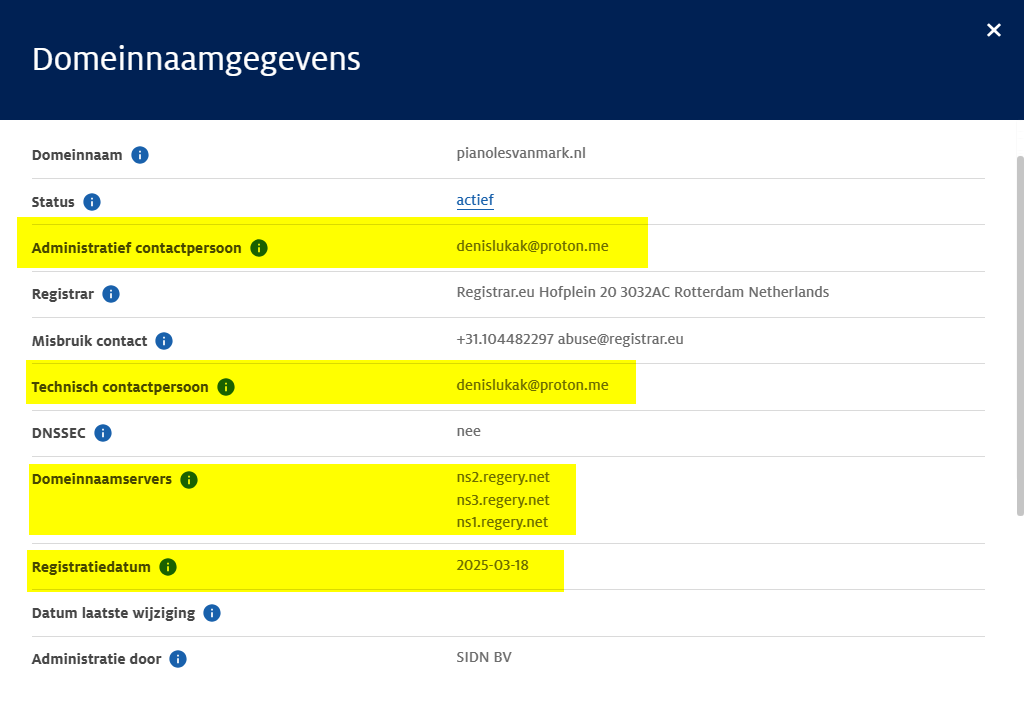Screen dimensions: 1024x703
Task: Show info for the Registrar field
Action: (x=111, y=295)
